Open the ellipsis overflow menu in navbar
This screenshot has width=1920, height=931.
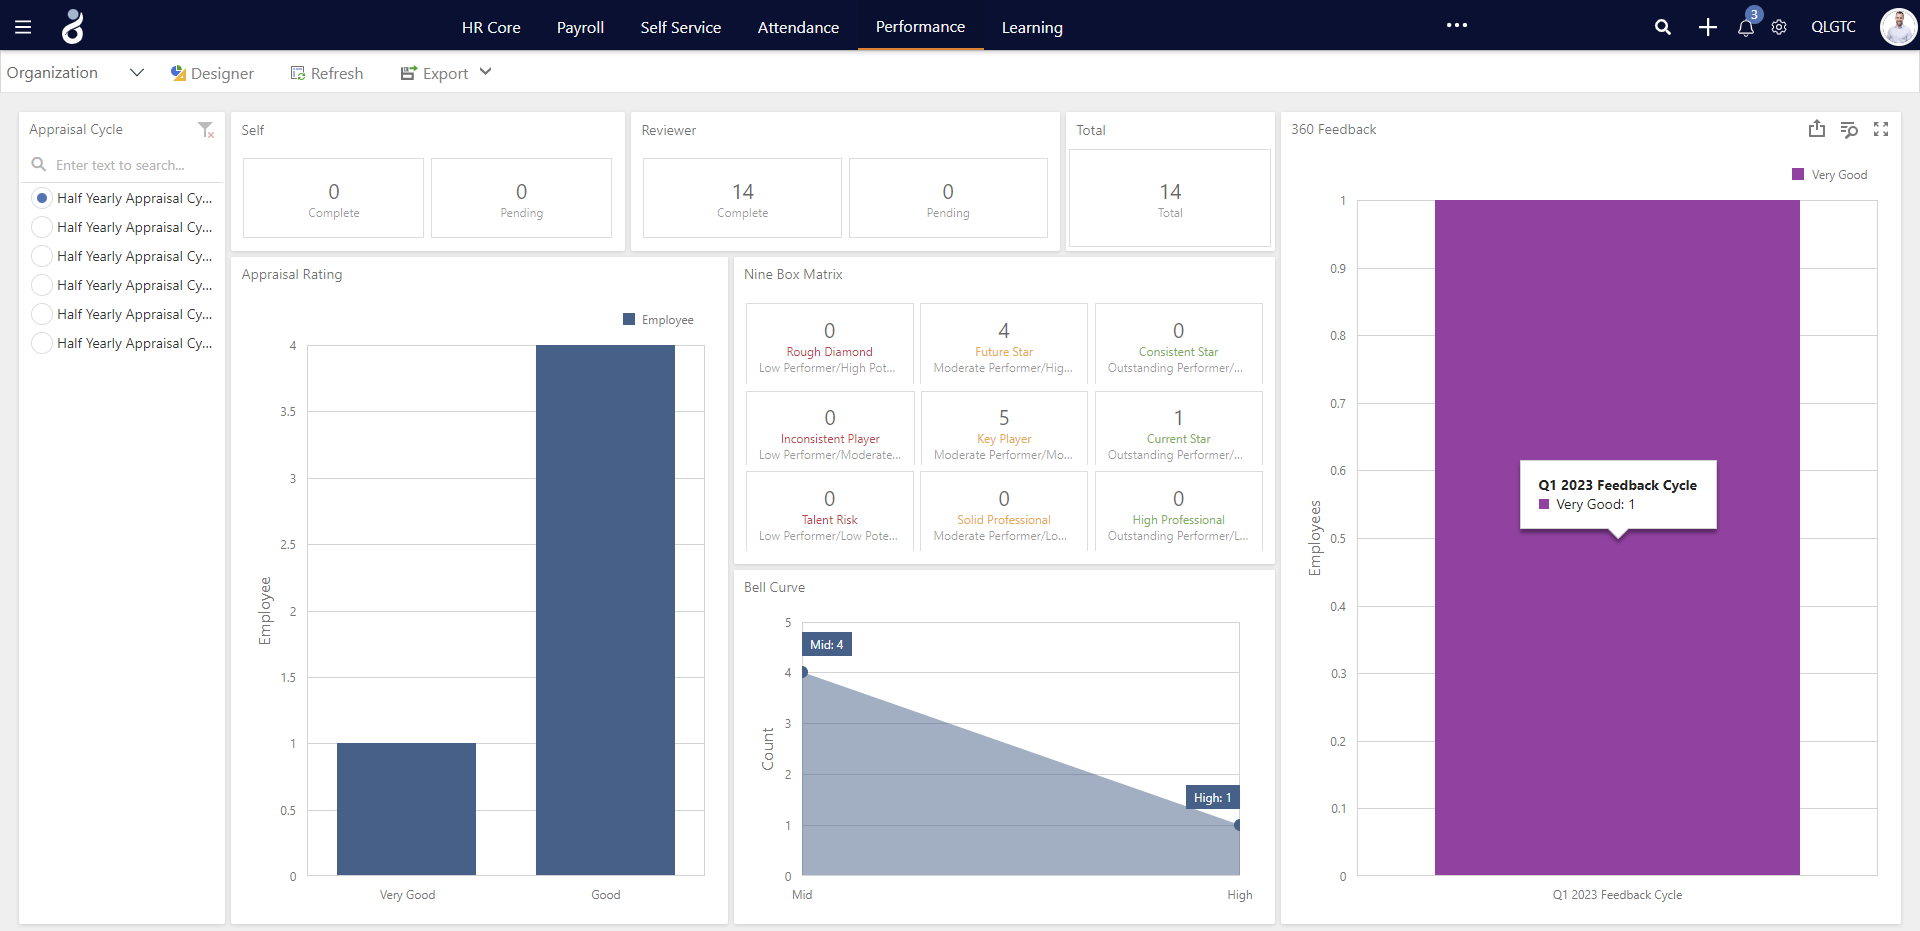click(x=1456, y=26)
